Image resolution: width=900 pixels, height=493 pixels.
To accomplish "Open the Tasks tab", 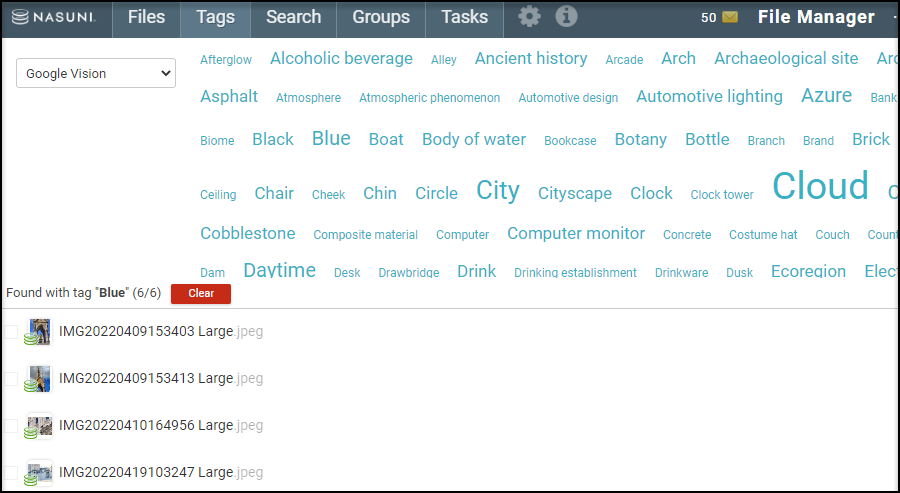I will [x=464, y=18].
